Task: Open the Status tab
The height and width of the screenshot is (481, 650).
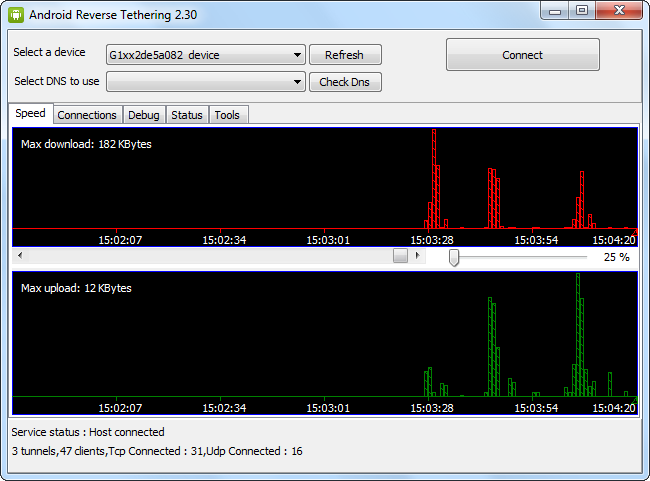Action: click(x=187, y=115)
